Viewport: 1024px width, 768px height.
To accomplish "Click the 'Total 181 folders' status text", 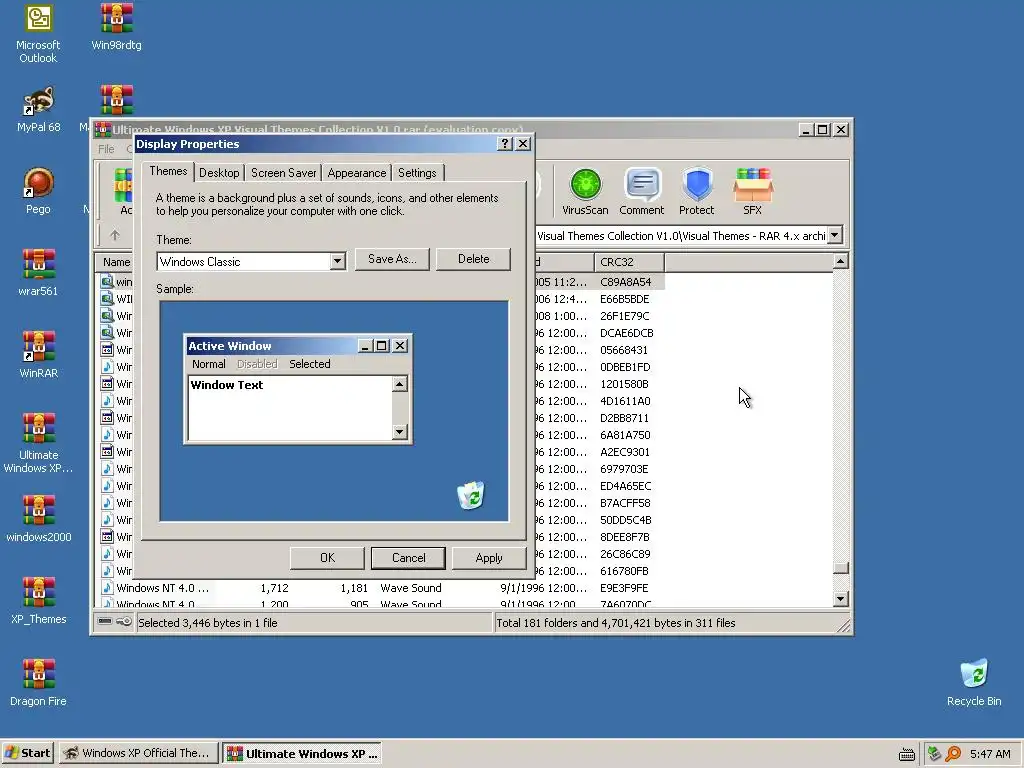I will point(615,623).
